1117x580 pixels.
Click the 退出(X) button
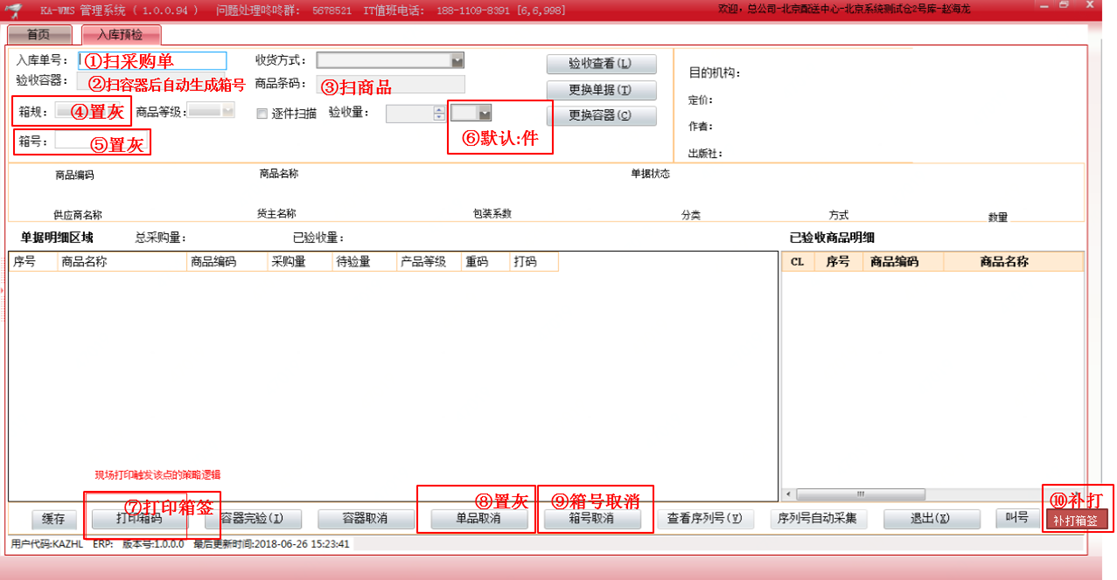931,519
